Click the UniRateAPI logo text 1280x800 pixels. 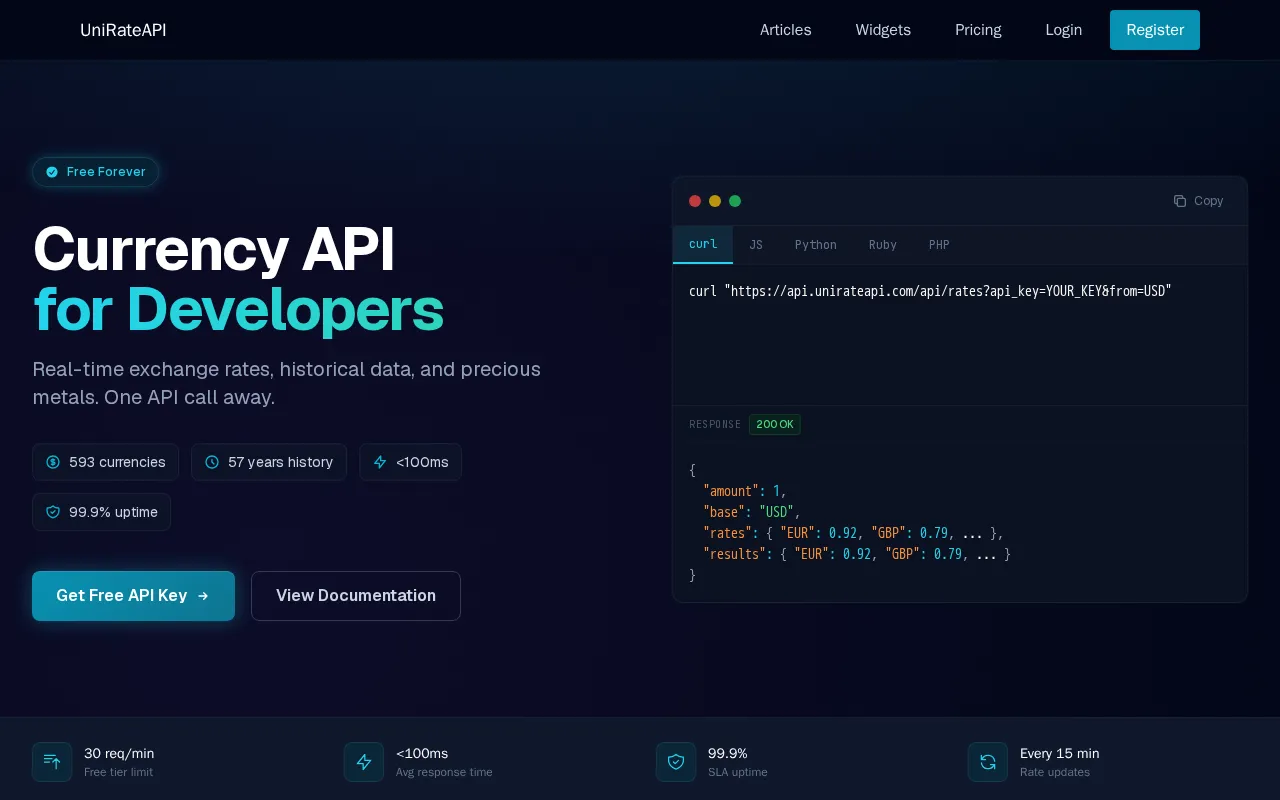click(x=123, y=30)
